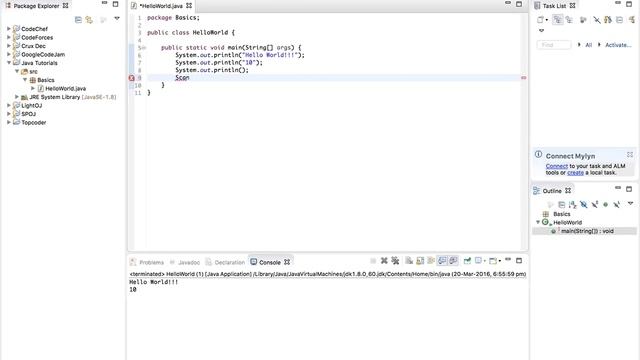Image resolution: width=640 pixels, height=360 pixels.
Task: Collapse the Java Tutorials project
Action: pos(9,63)
